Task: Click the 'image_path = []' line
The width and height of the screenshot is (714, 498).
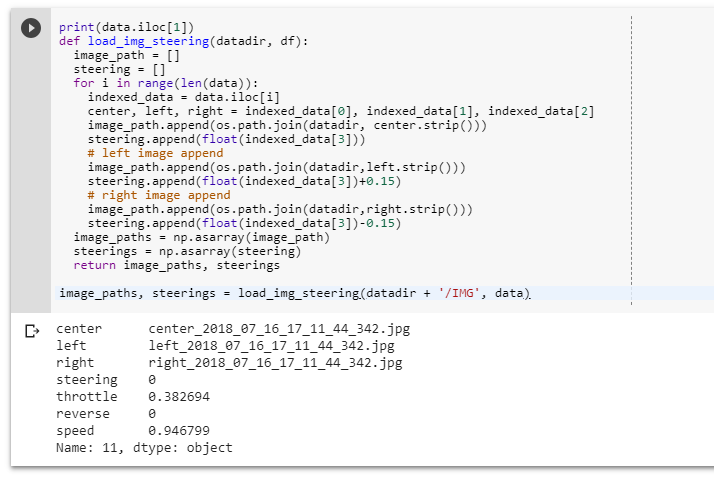Action: 127,56
